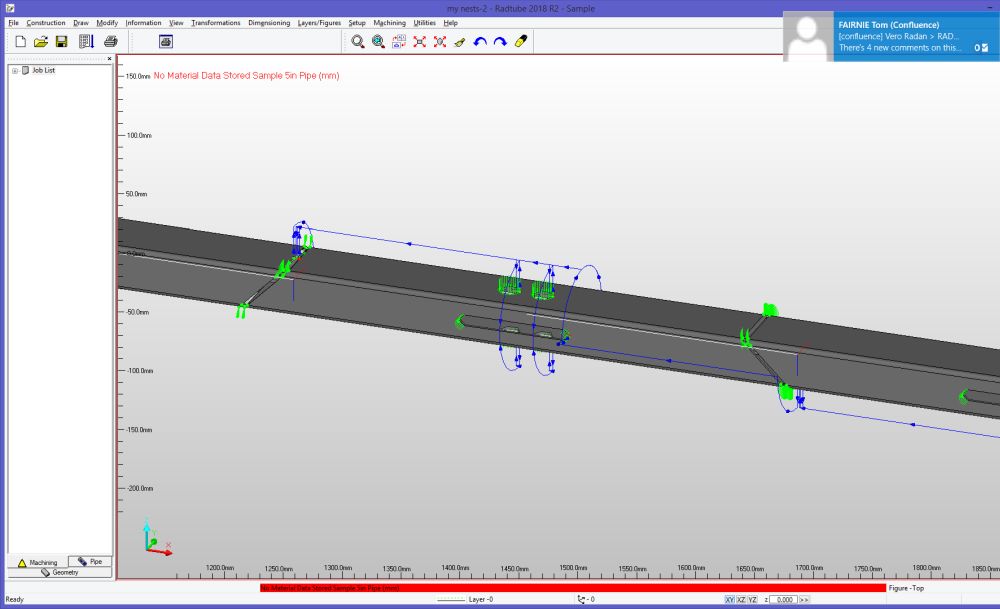This screenshot has width=1000, height=609.
Task: Save the job using the floppy disk icon
Action: point(62,41)
